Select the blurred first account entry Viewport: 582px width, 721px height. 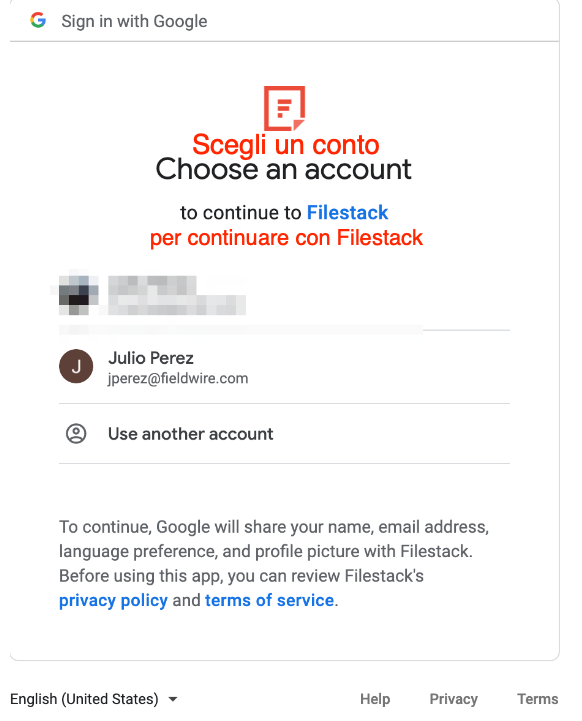[284, 295]
